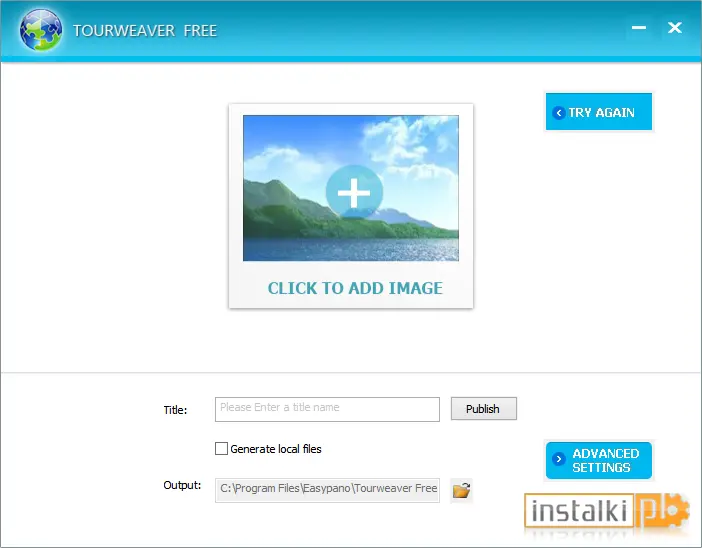Click the Publish button
Image resolution: width=702 pixels, height=548 pixels.
[x=484, y=409]
